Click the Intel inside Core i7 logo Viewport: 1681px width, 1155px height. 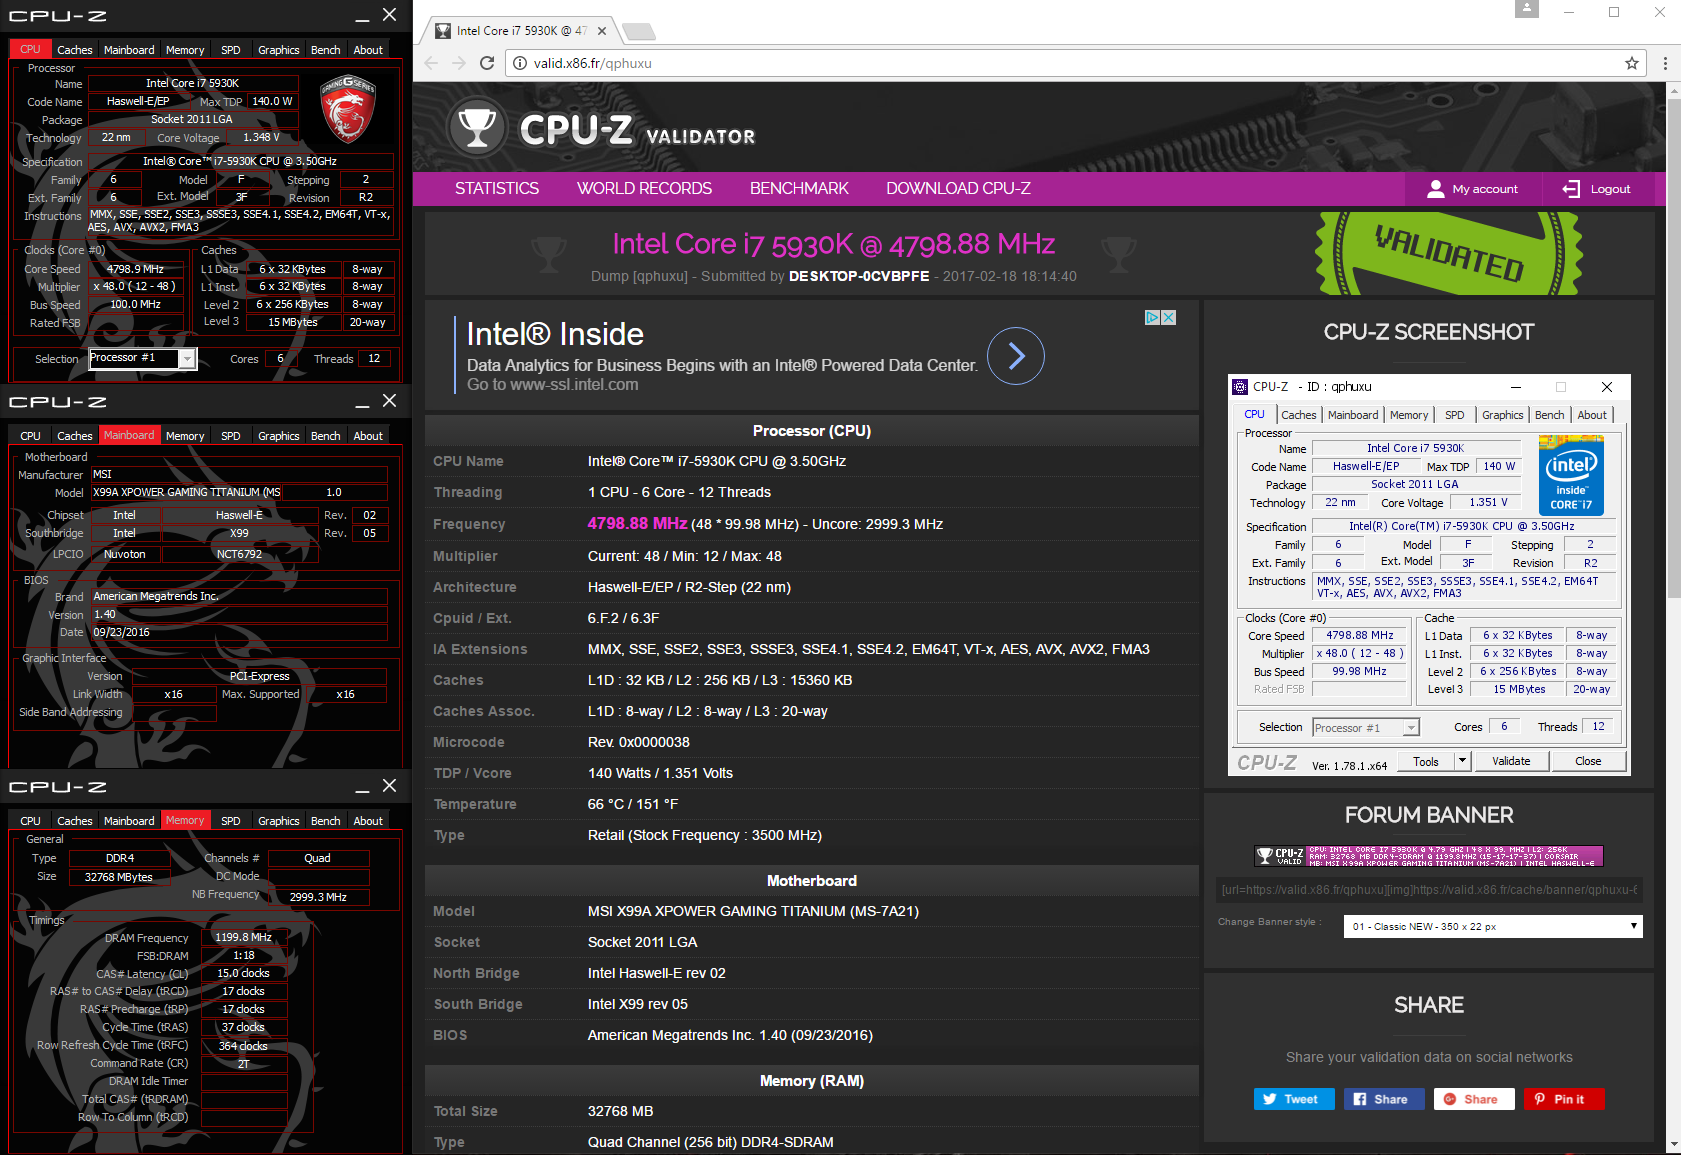coord(1571,475)
